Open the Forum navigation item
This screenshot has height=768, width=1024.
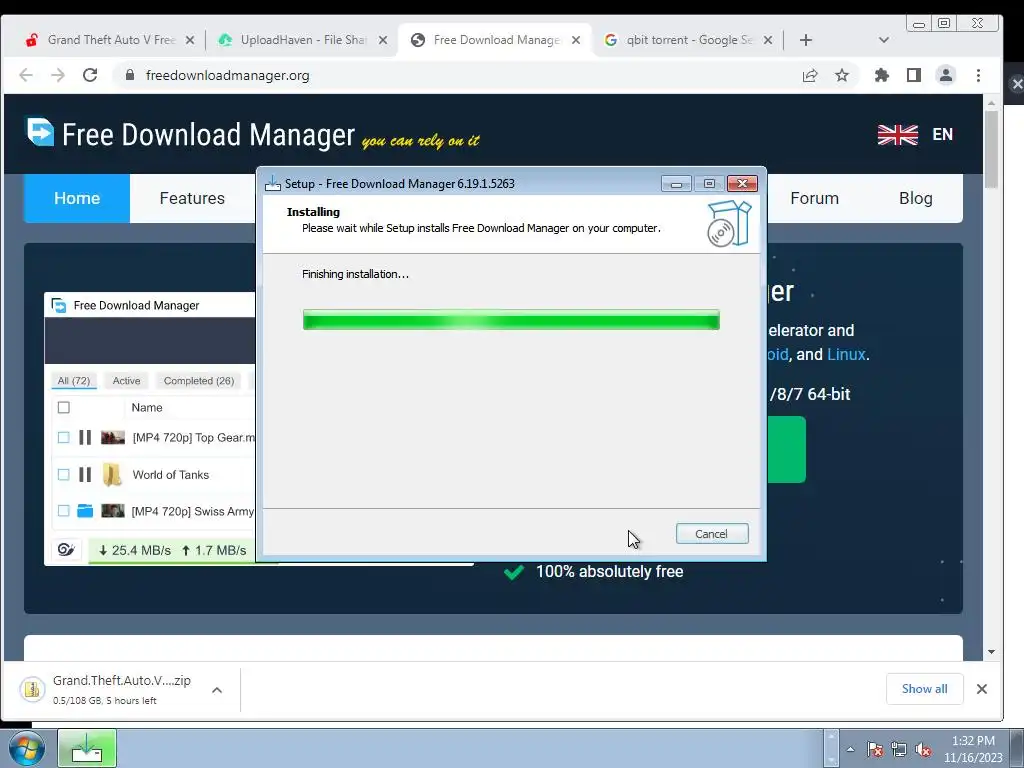814,198
